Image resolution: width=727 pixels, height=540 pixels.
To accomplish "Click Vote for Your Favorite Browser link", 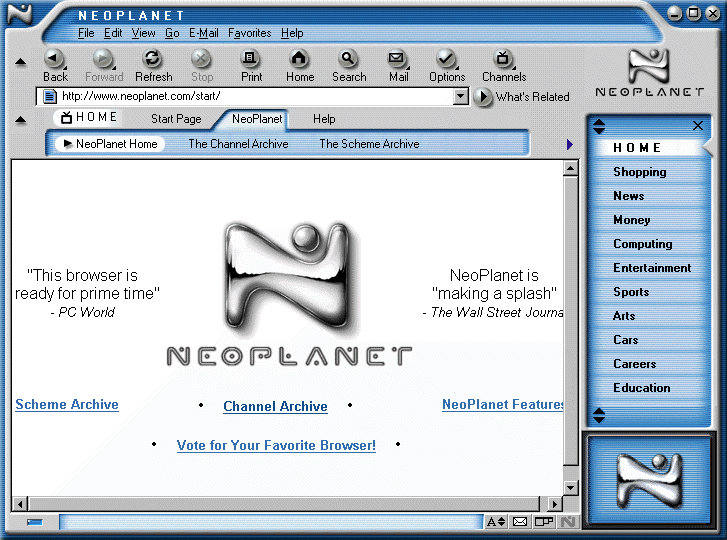I will (x=276, y=445).
